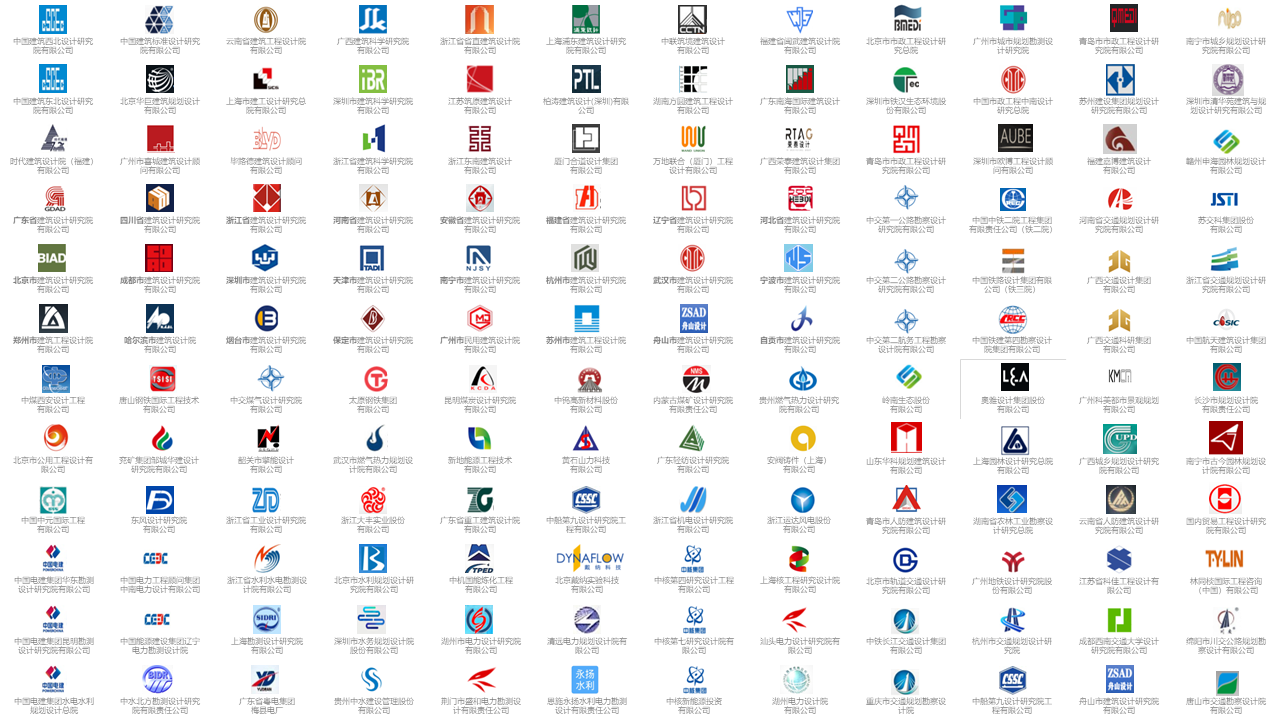Select the orange TYLIN logo

tap(1225, 558)
